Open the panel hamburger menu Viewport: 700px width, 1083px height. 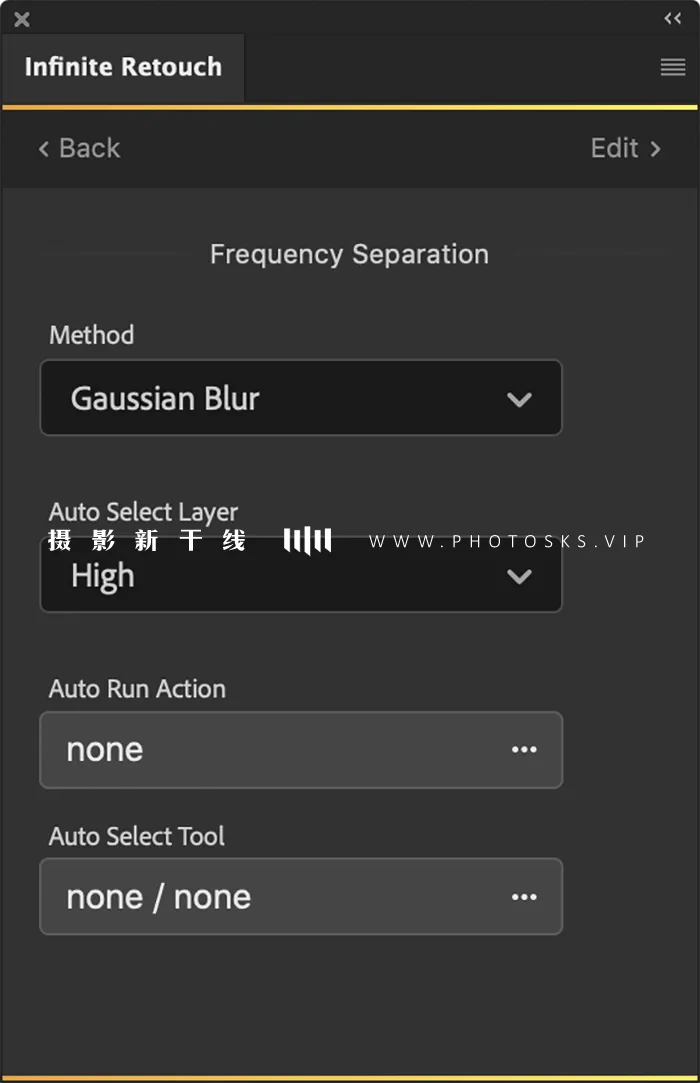click(672, 67)
